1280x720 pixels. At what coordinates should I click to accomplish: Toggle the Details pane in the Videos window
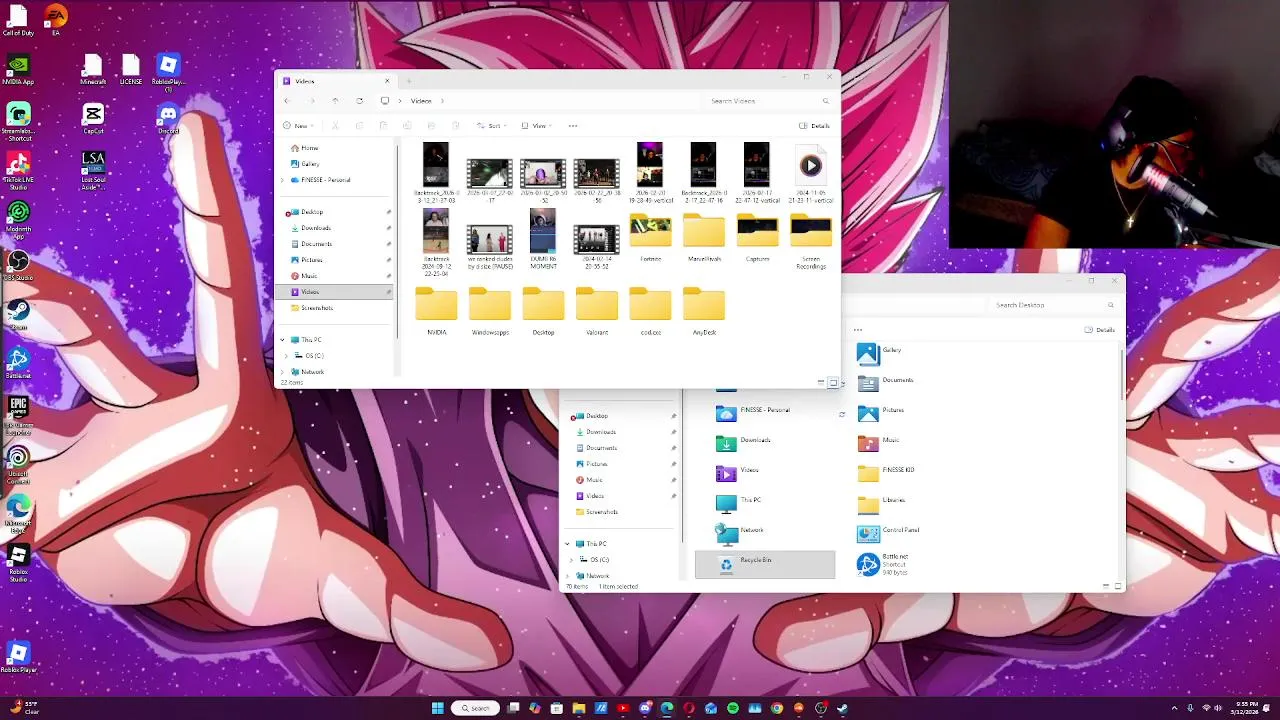coord(814,126)
